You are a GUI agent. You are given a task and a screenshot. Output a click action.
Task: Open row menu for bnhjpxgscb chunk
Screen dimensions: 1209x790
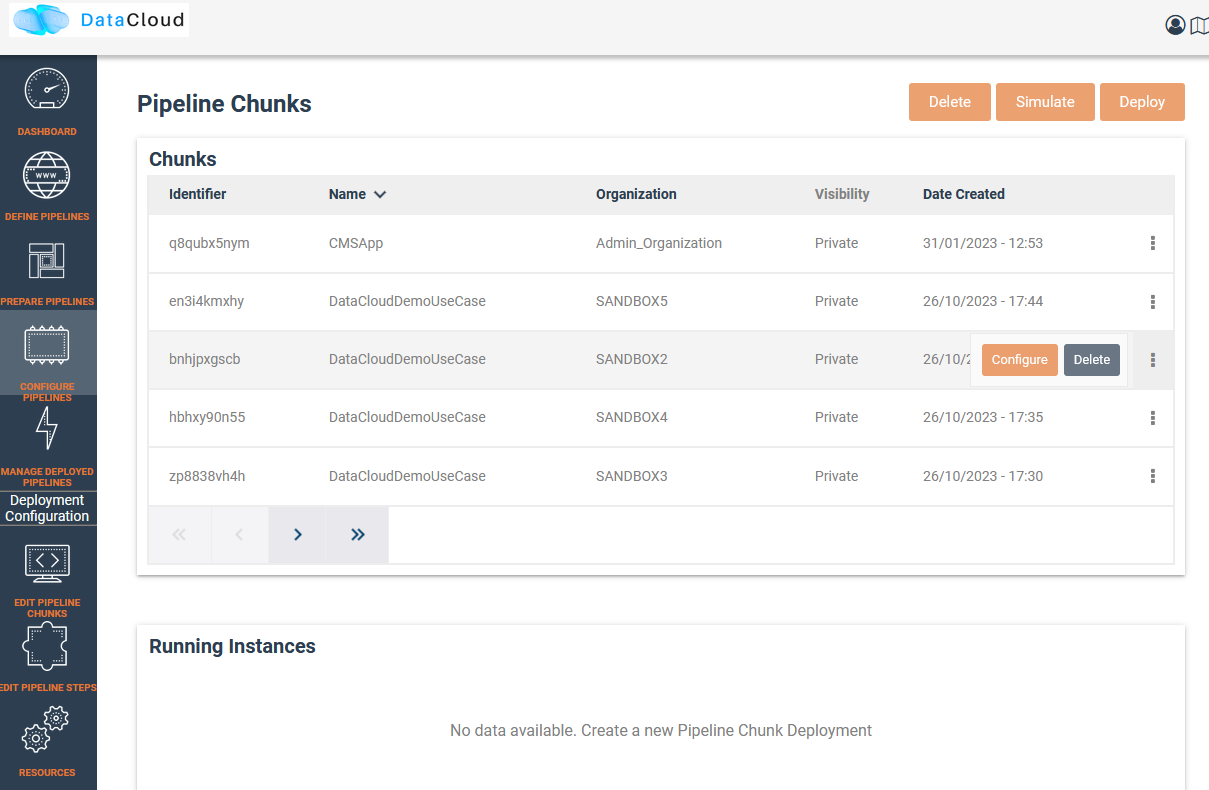click(x=1153, y=360)
